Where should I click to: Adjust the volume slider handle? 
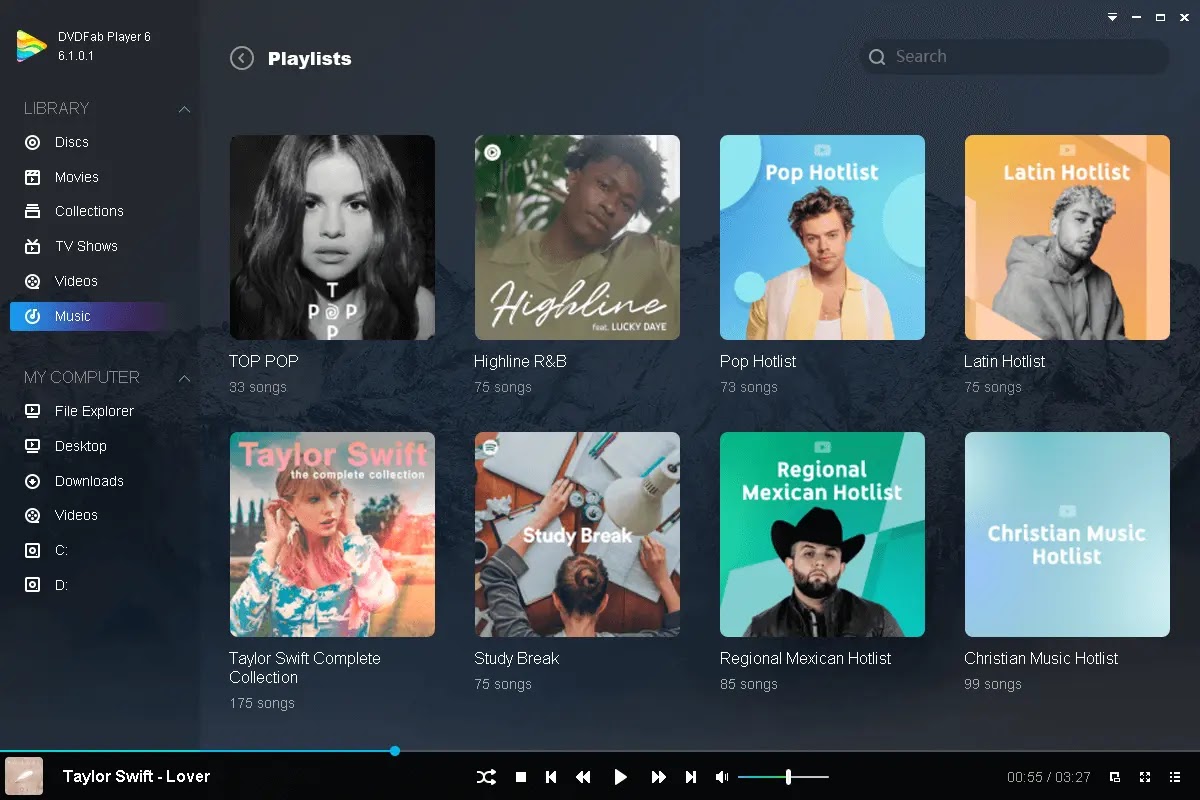click(x=789, y=777)
